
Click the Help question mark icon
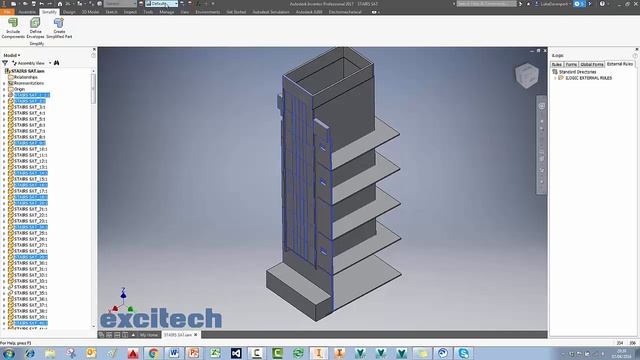click(602, 4)
